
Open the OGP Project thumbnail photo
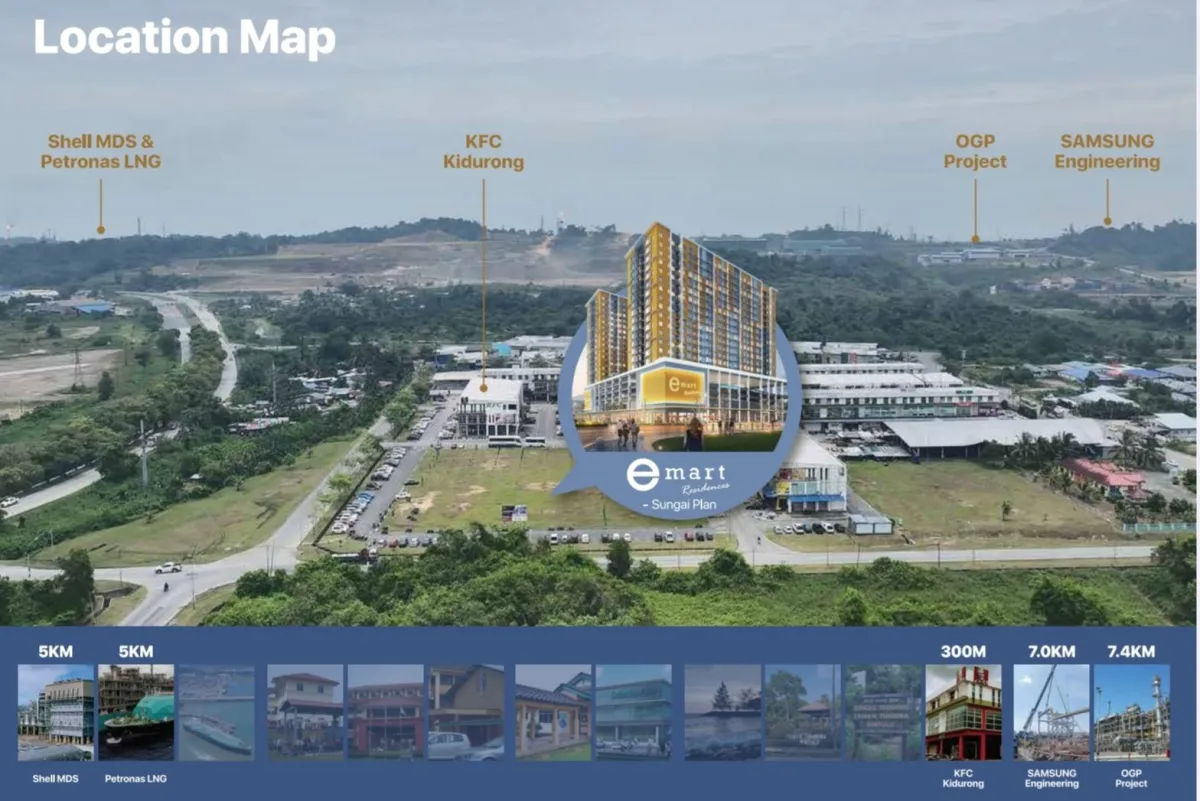click(1131, 713)
